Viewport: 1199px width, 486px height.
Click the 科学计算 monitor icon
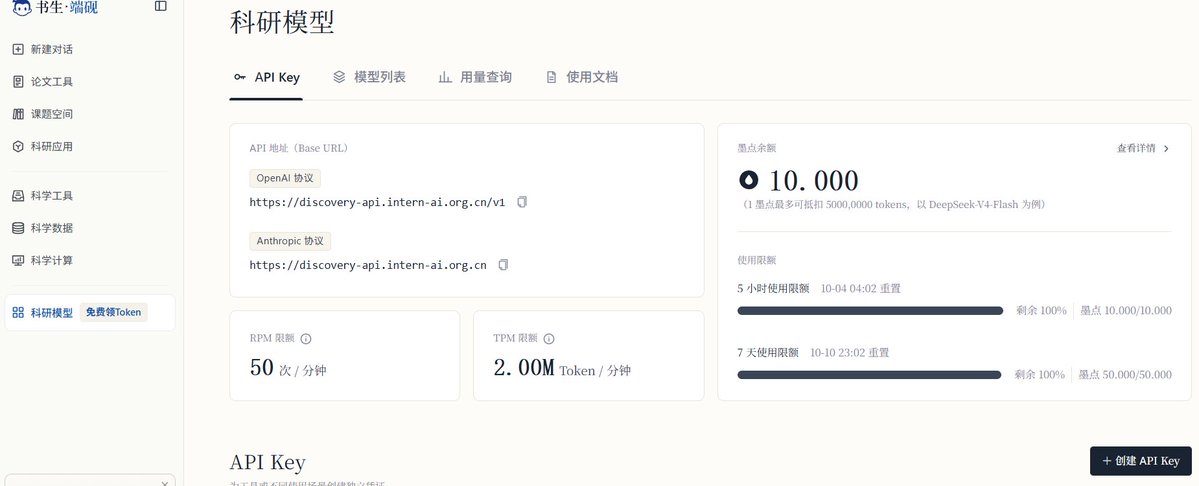pos(18,261)
